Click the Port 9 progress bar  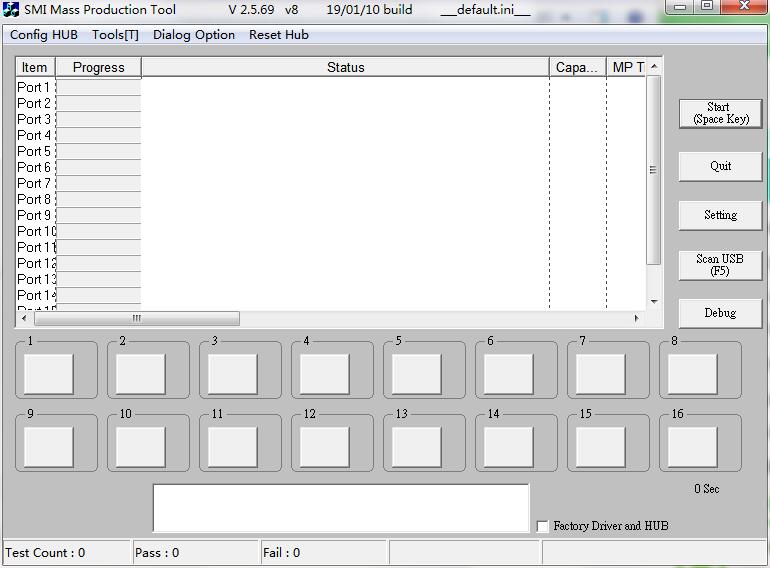(99, 215)
